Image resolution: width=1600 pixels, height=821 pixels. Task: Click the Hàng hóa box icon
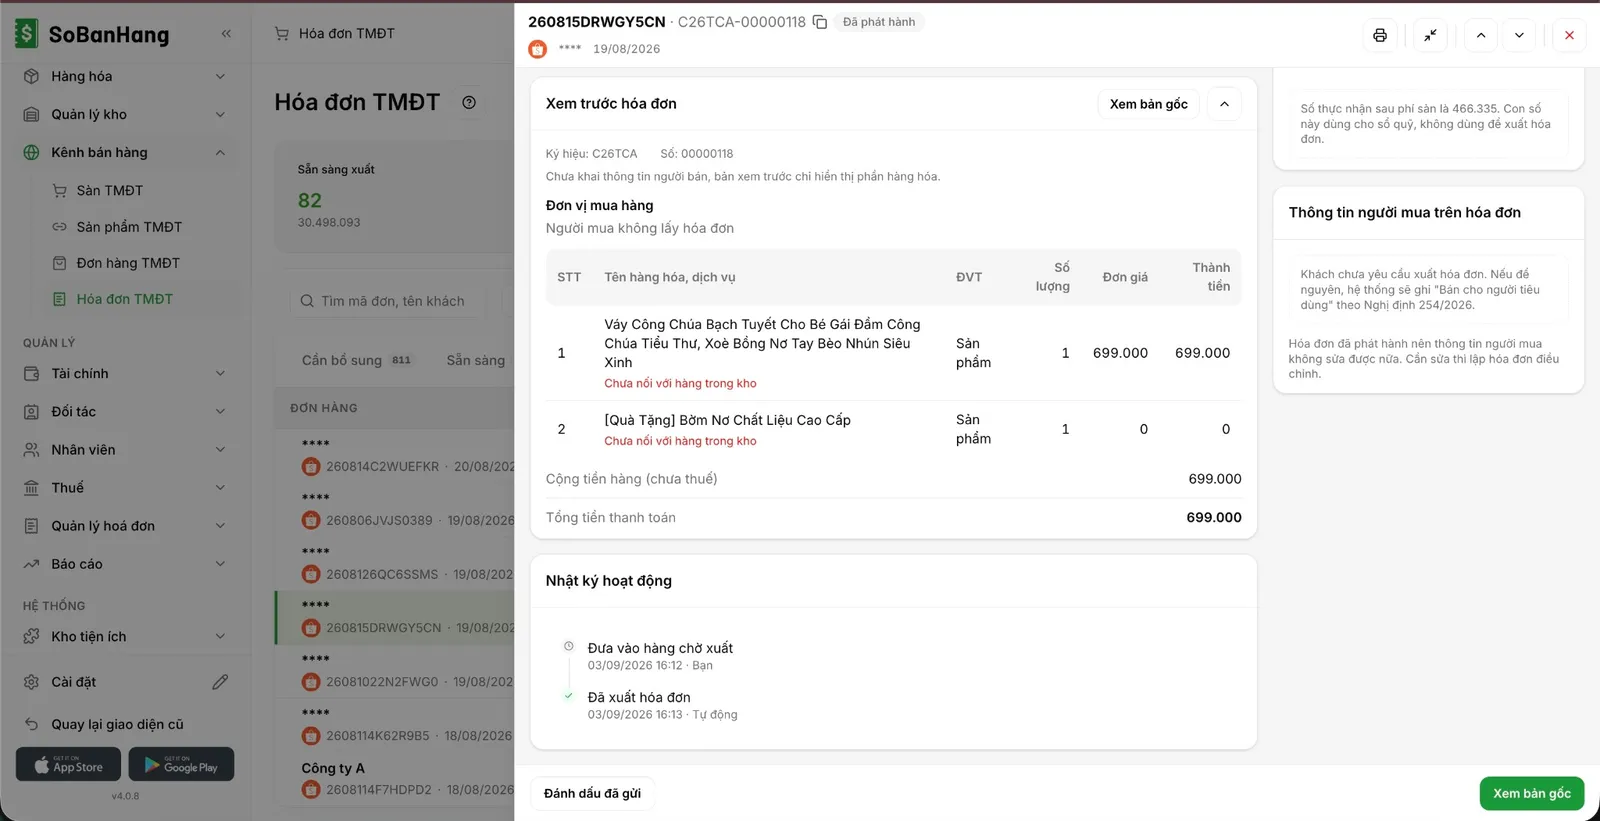click(x=31, y=77)
